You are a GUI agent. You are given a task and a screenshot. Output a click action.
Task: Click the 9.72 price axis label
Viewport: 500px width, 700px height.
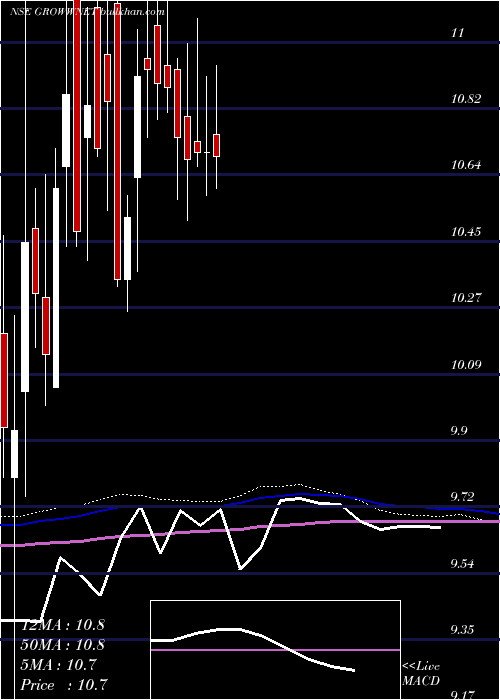(464, 496)
